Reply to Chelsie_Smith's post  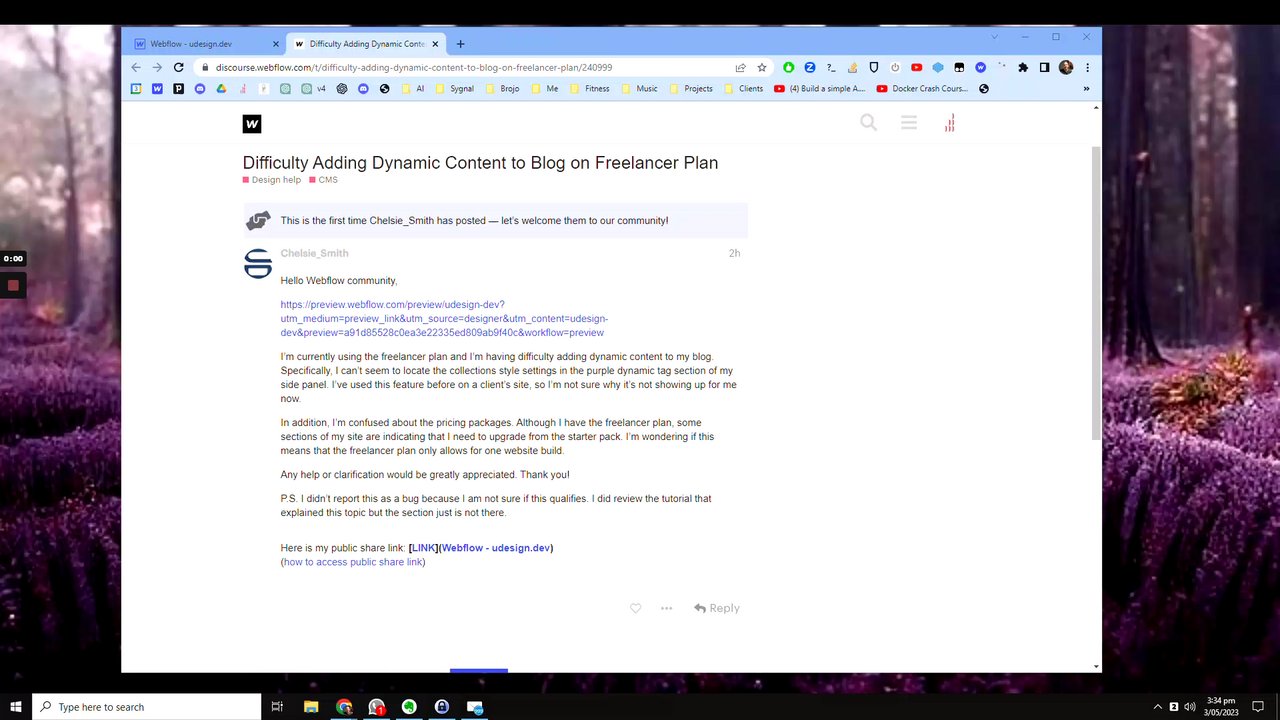pyautogui.click(x=717, y=608)
